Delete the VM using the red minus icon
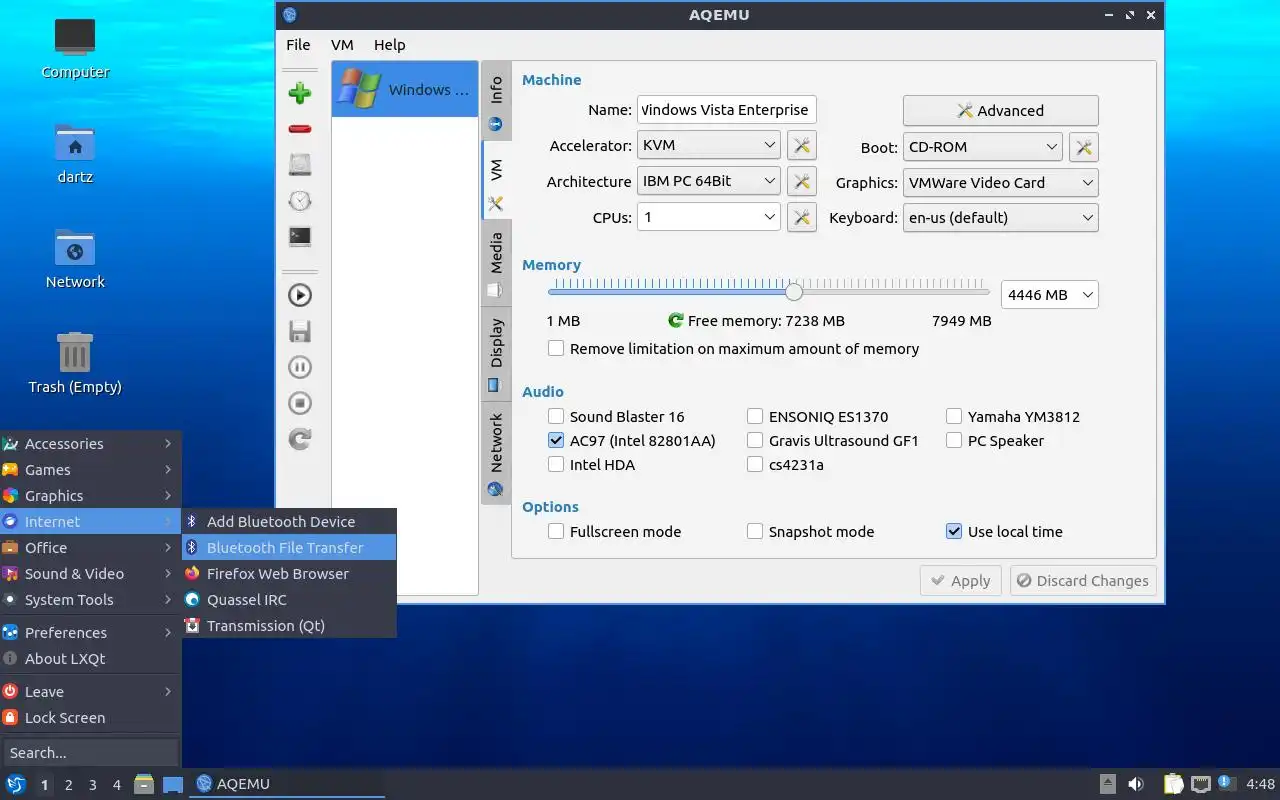This screenshot has height=800, width=1280. click(299, 129)
